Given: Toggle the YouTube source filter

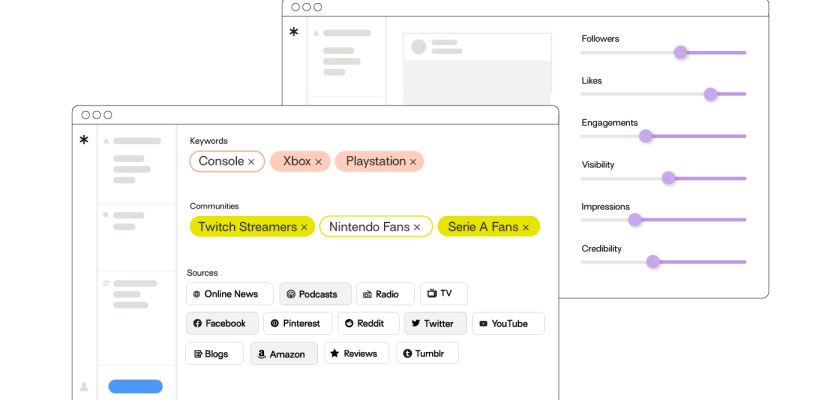Looking at the screenshot, I should pos(508,323).
